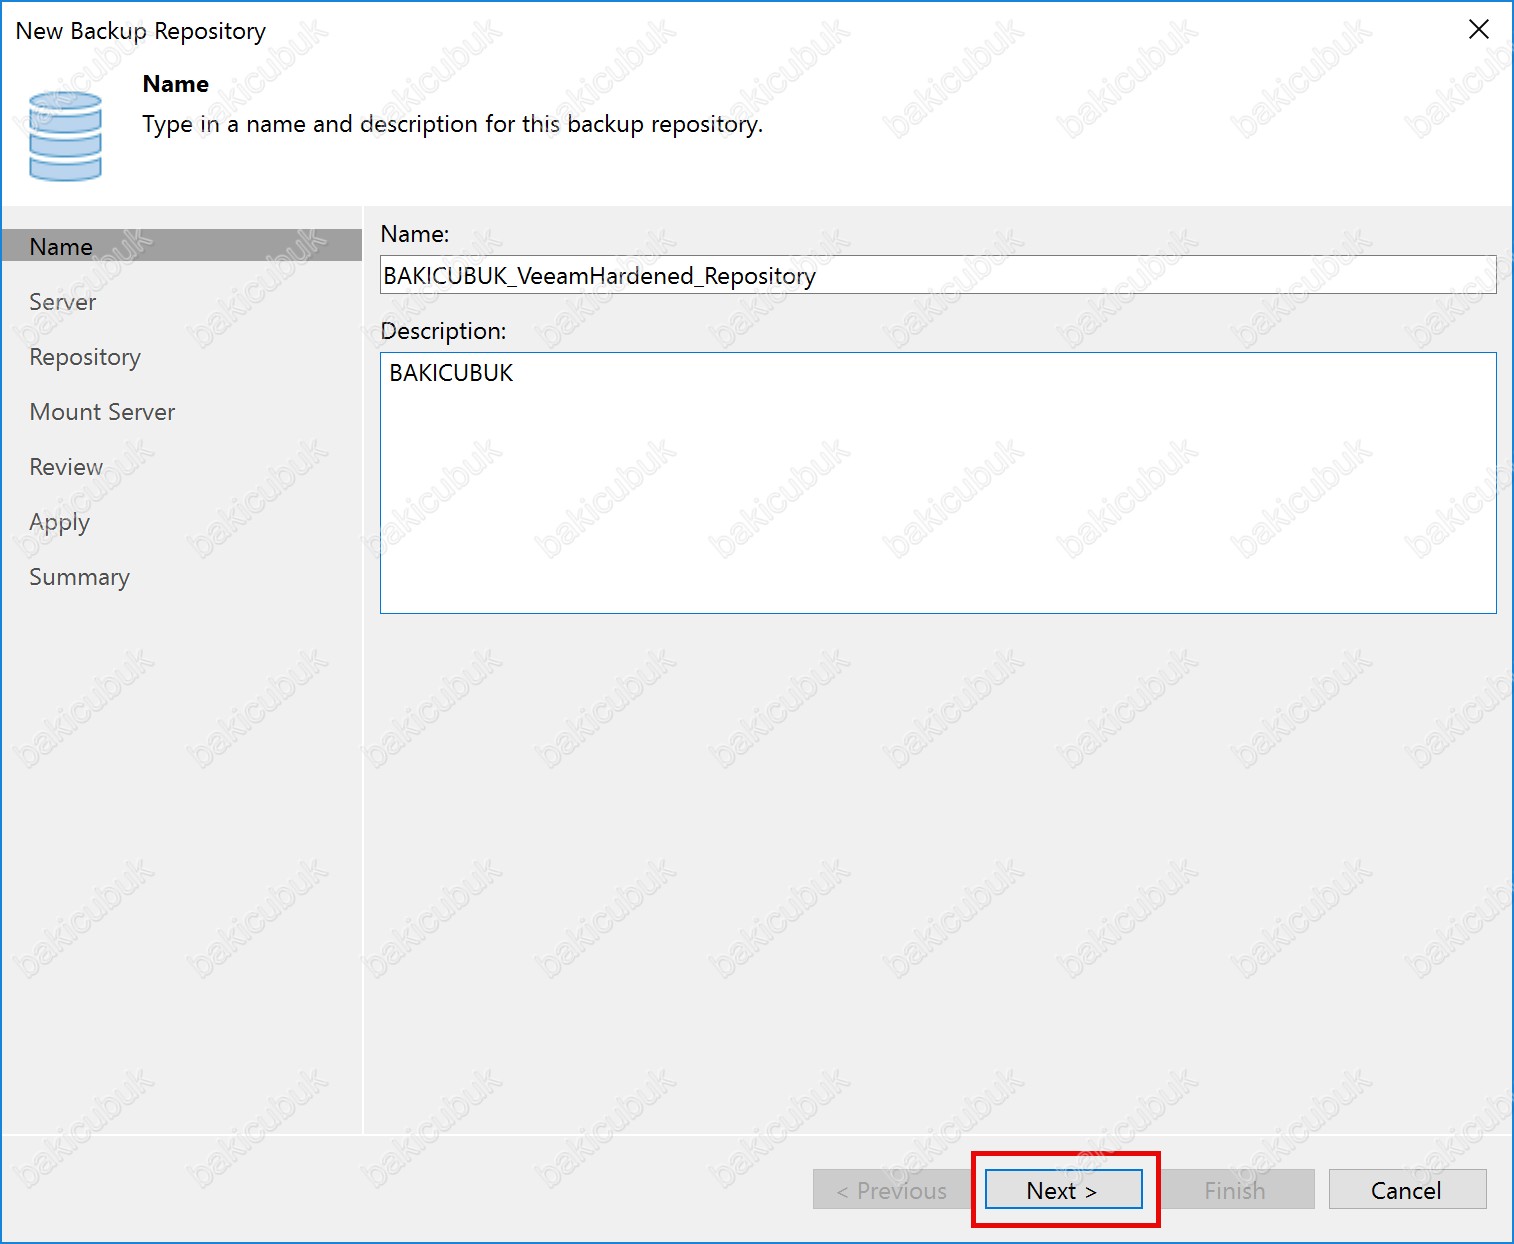This screenshot has height=1244, width=1514.
Task: Select the Apply wizard step
Action: tap(60, 522)
